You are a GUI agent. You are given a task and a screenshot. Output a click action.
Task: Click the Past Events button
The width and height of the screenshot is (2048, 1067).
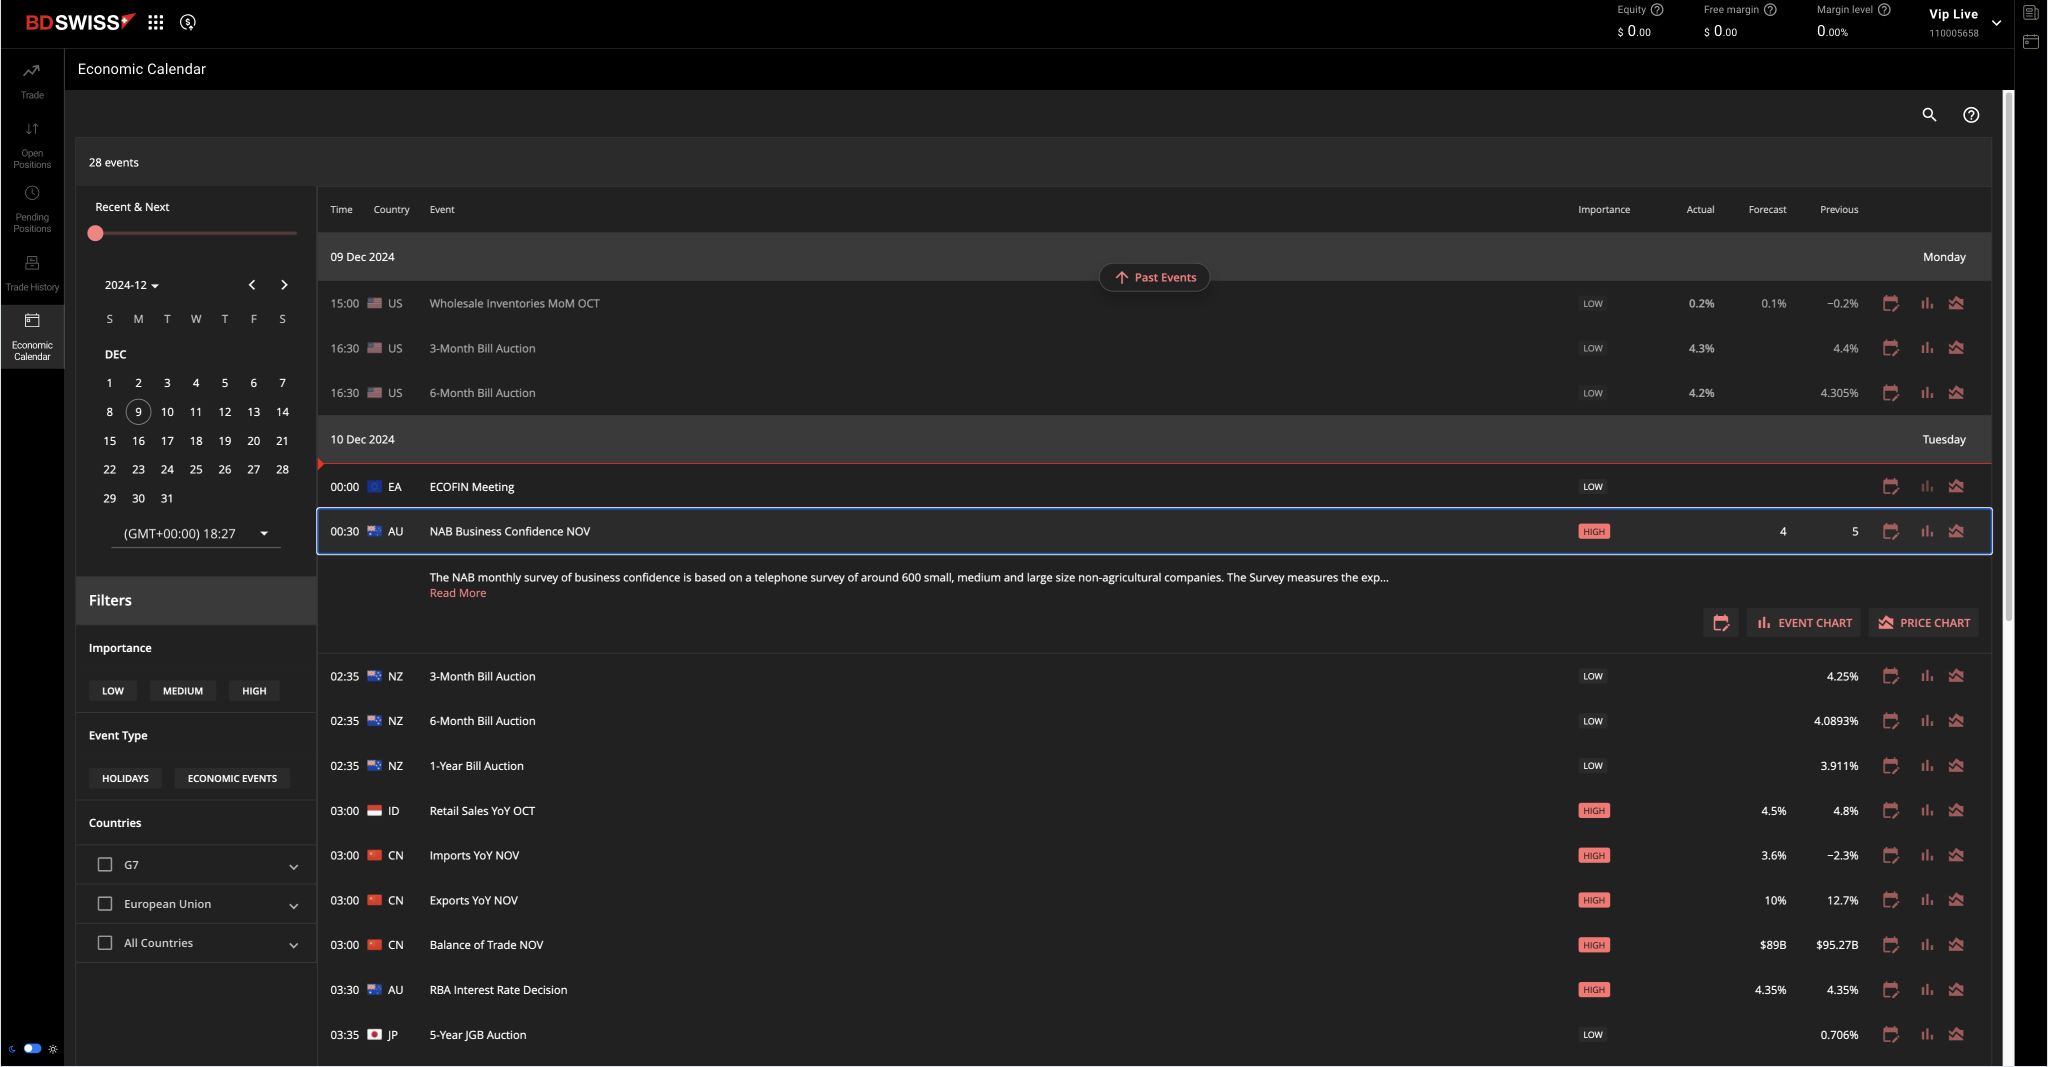pos(1155,278)
